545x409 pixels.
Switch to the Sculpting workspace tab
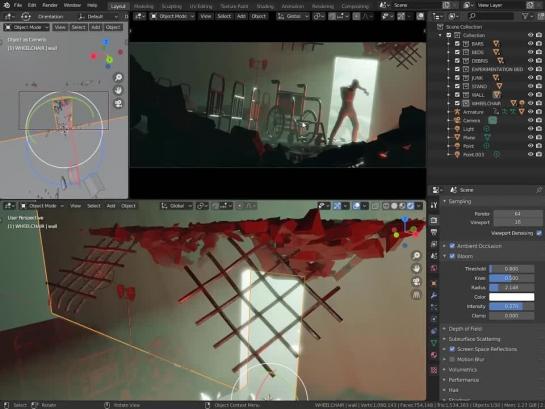pos(172,6)
